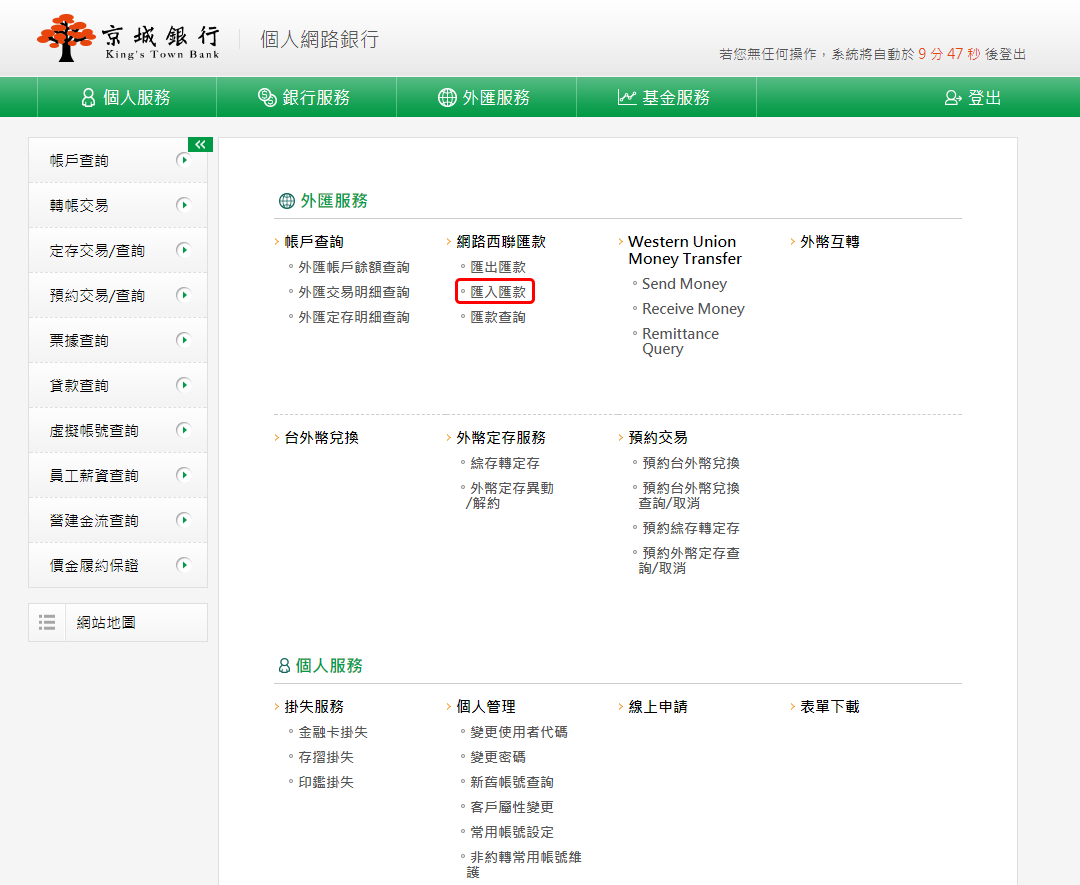
Task: Open 預約綜存轉定存 link
Action: (x=691, y=528)
